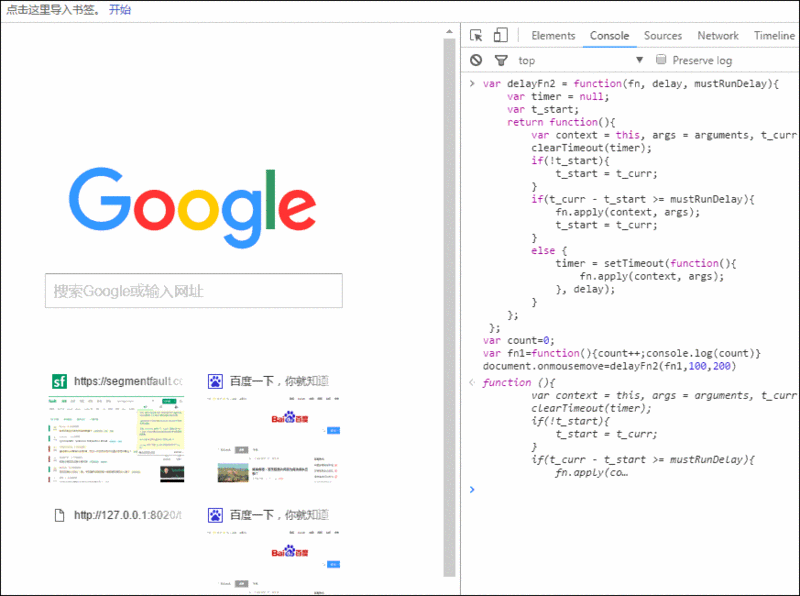Toggle the device mode icon
This screenshot has height=596, width=800.
(501, 35)
